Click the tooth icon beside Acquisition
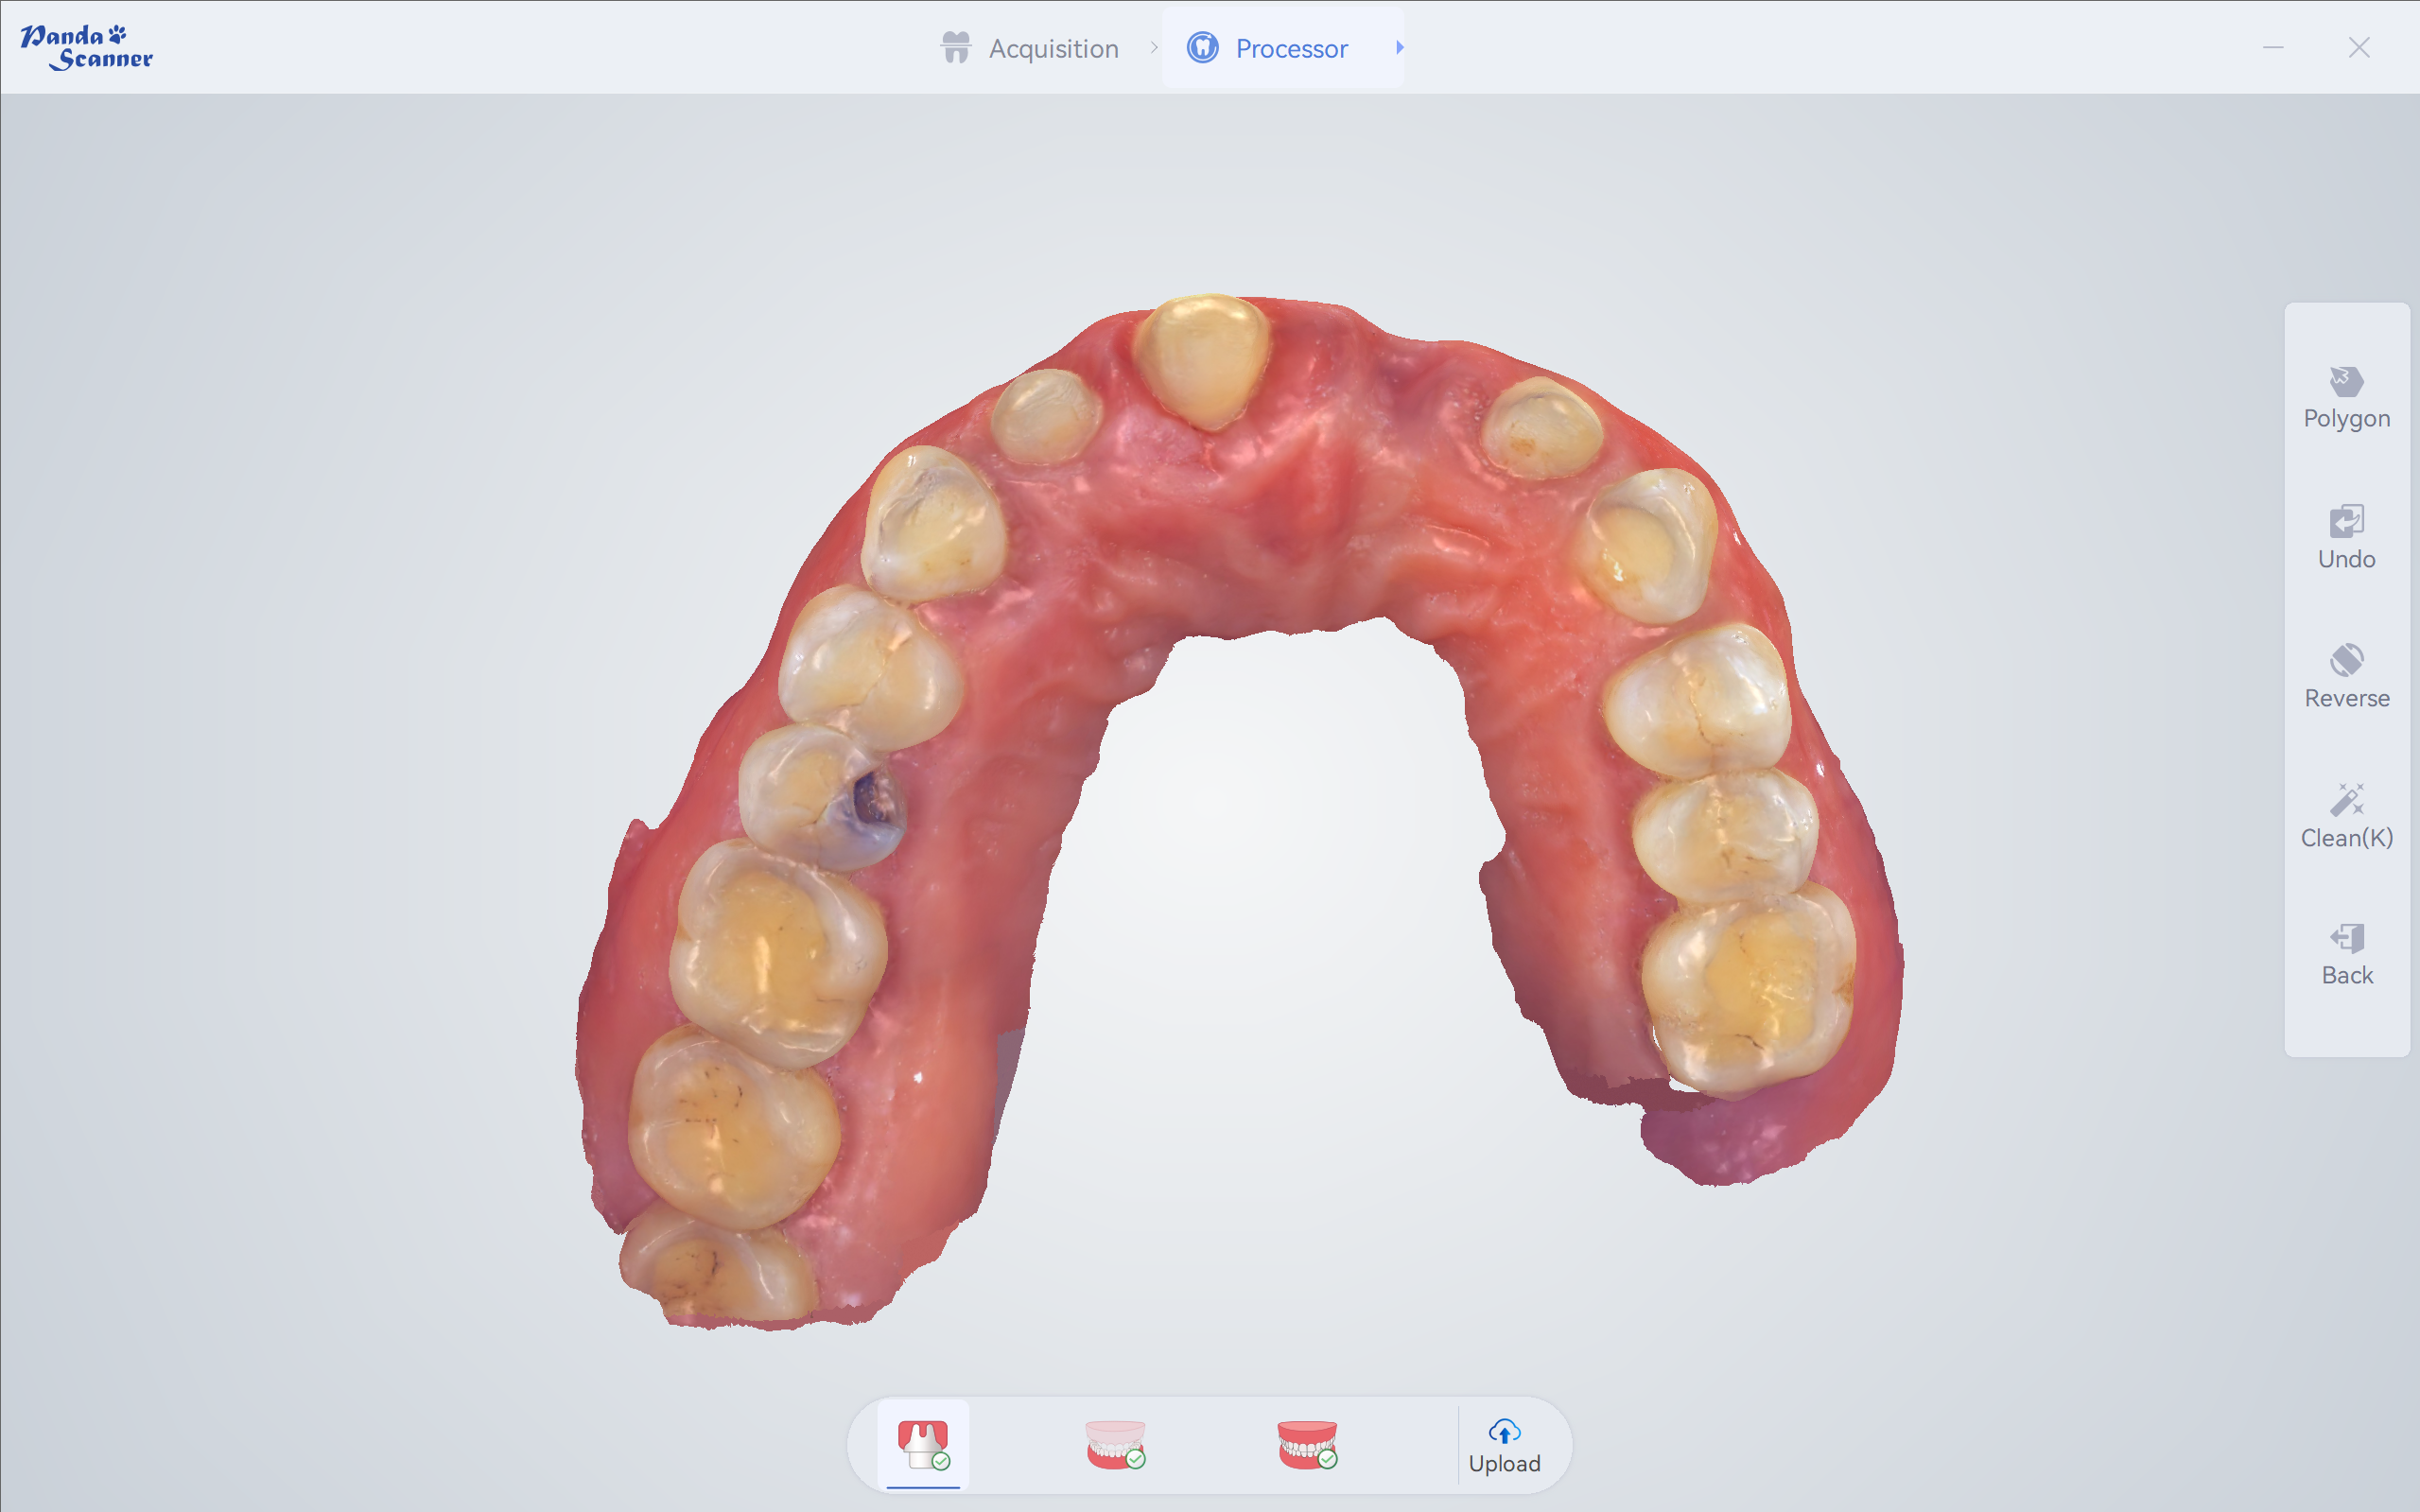 point(956,47)
